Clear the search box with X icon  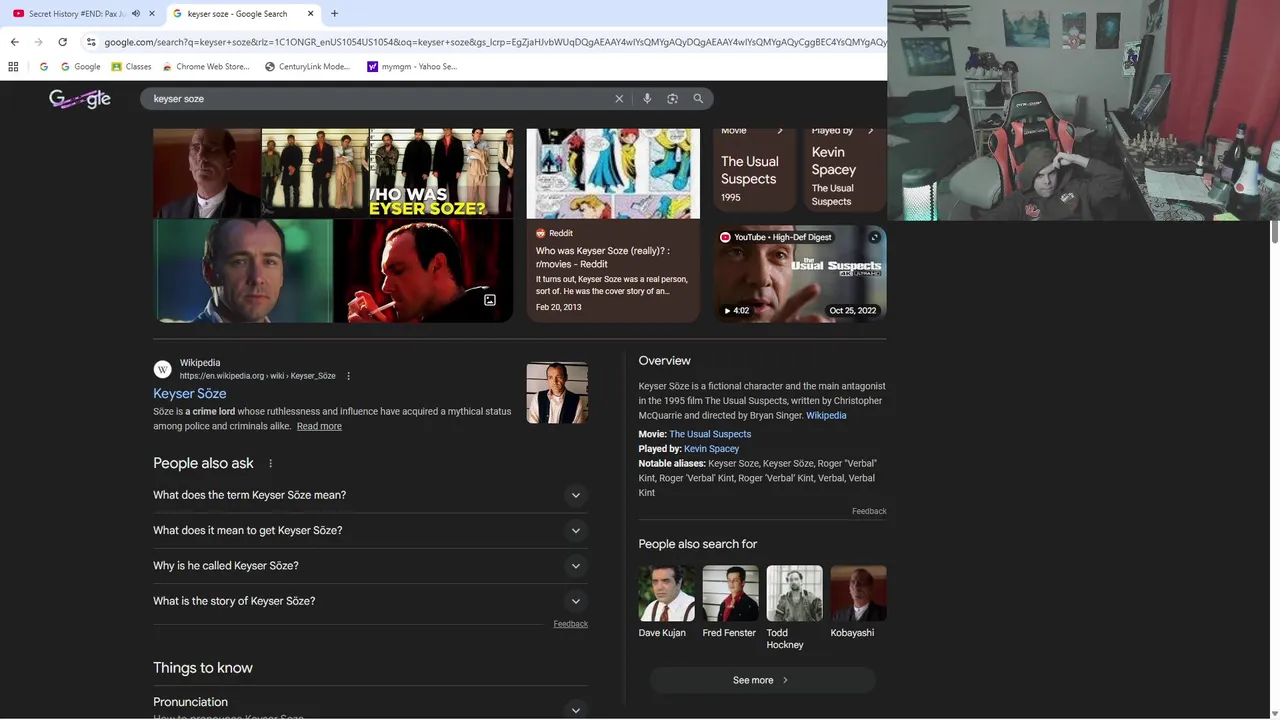[x=619, y=99]
